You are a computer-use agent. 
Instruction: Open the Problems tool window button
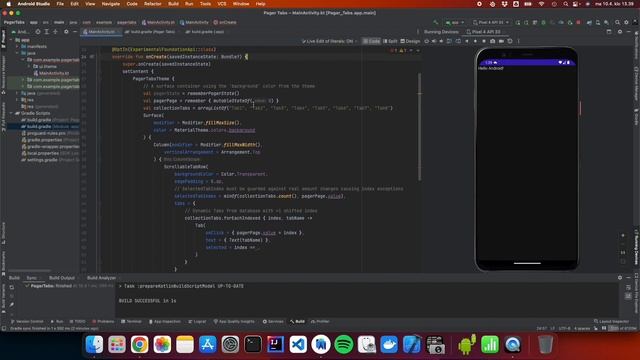(x=103, y=322)
